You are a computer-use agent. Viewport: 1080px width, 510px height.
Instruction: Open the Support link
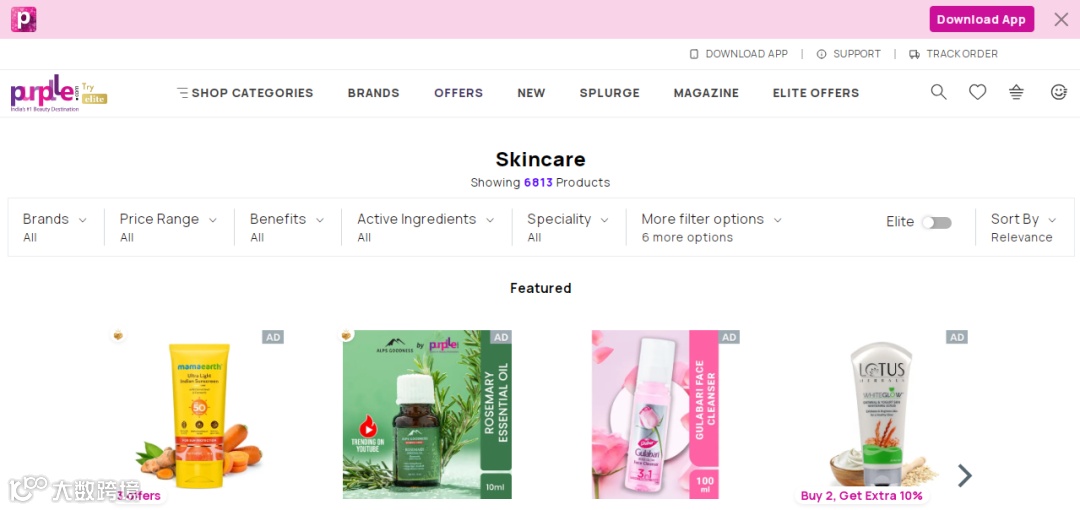tap(849, 54)
